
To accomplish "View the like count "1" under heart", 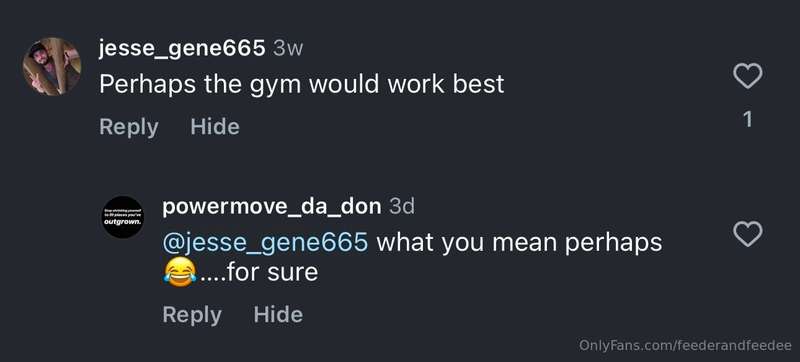I will tap(747, 119).
